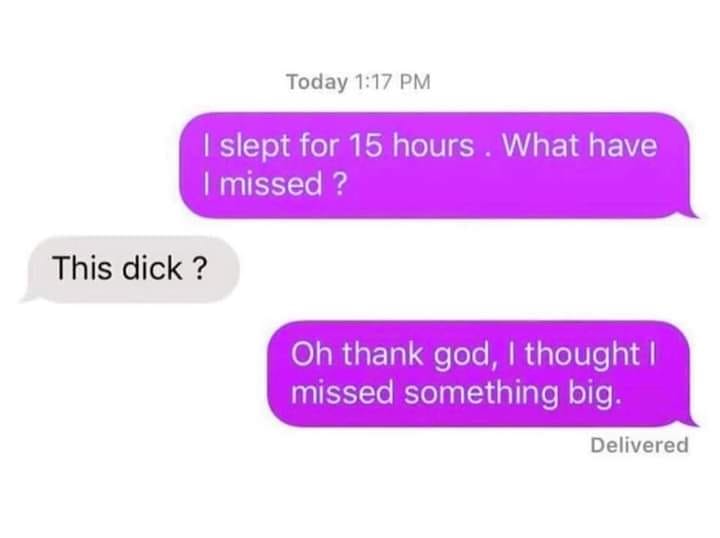Click the tail of the last purple bubble

coord(690,421)
